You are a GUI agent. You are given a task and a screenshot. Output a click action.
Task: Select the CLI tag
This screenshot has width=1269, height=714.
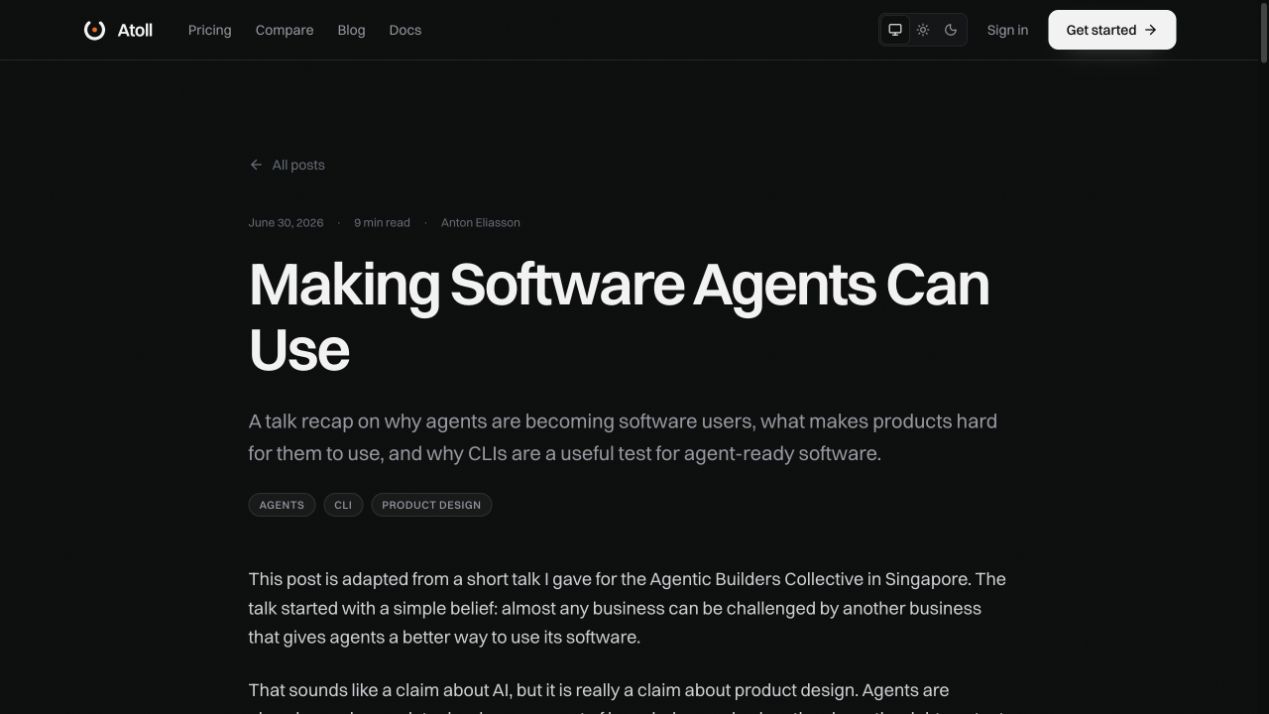[343, 505]
